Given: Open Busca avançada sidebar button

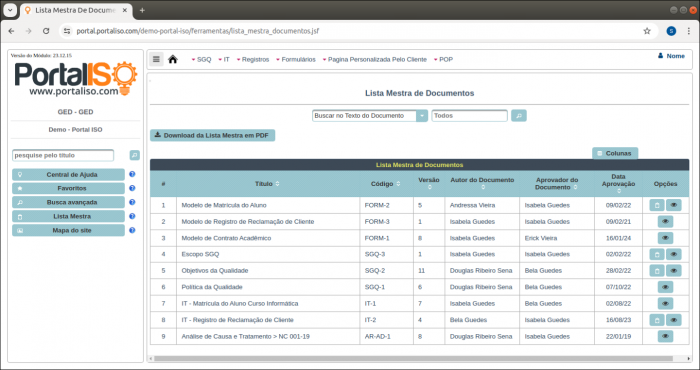Looking at the screenshot, I should (x=68, y=202).
